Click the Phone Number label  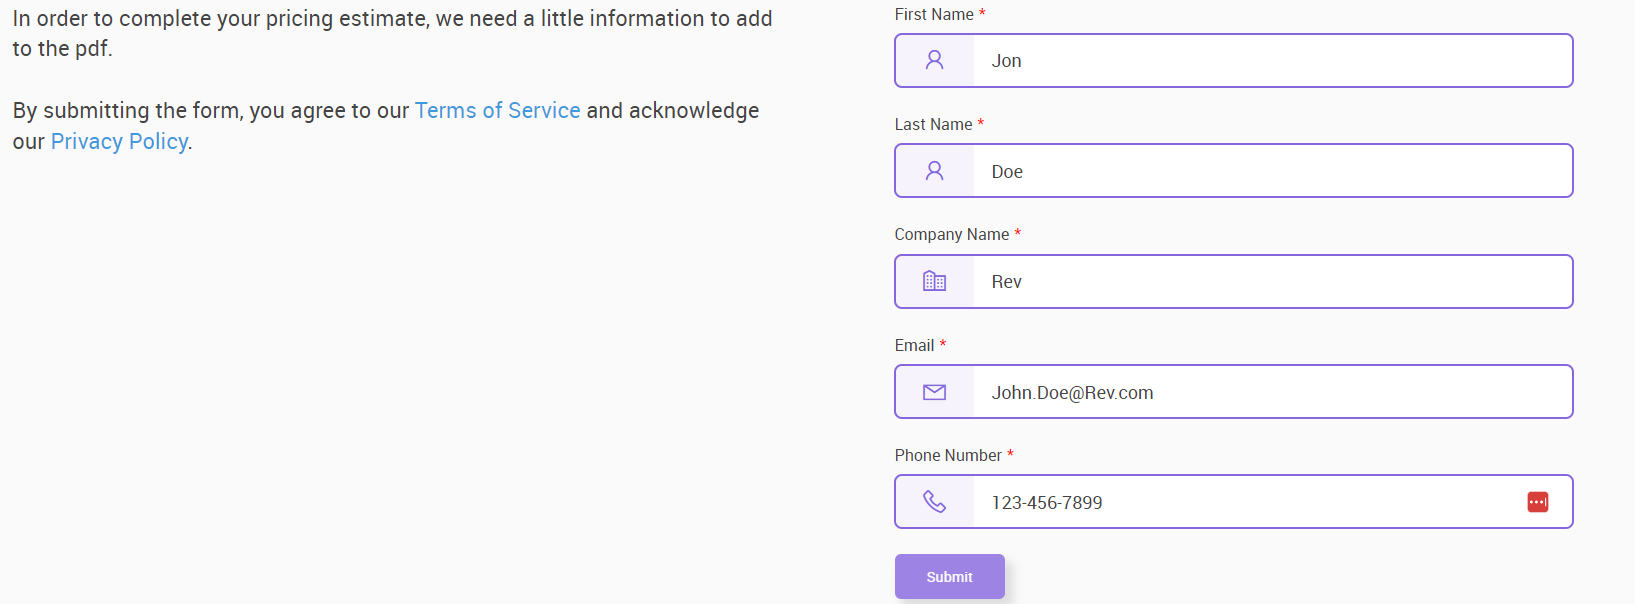[x=948, y=455]
